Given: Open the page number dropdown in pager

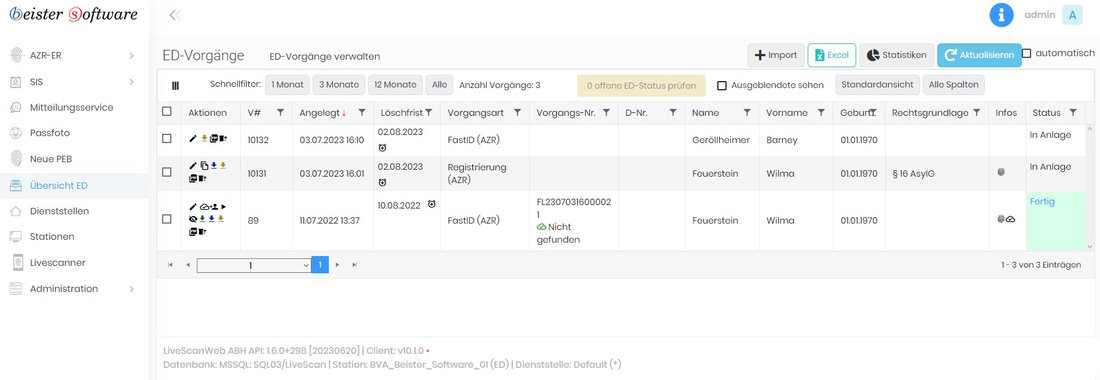Looking at the screenshot, I should tap(254, 265).
